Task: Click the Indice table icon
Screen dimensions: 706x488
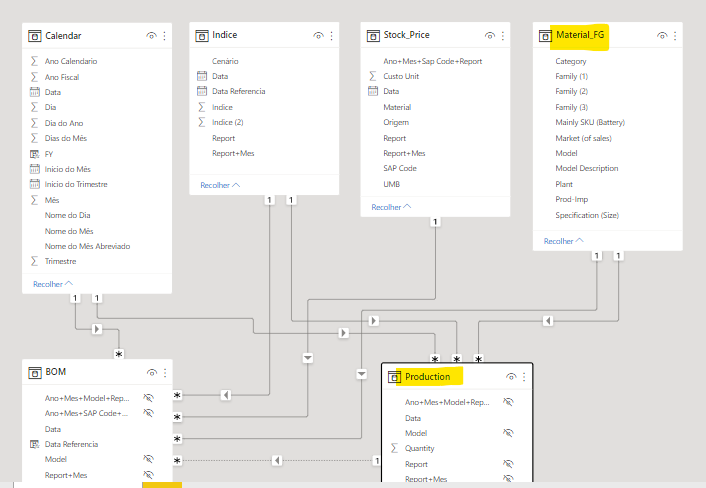Action: coord(202,36)
